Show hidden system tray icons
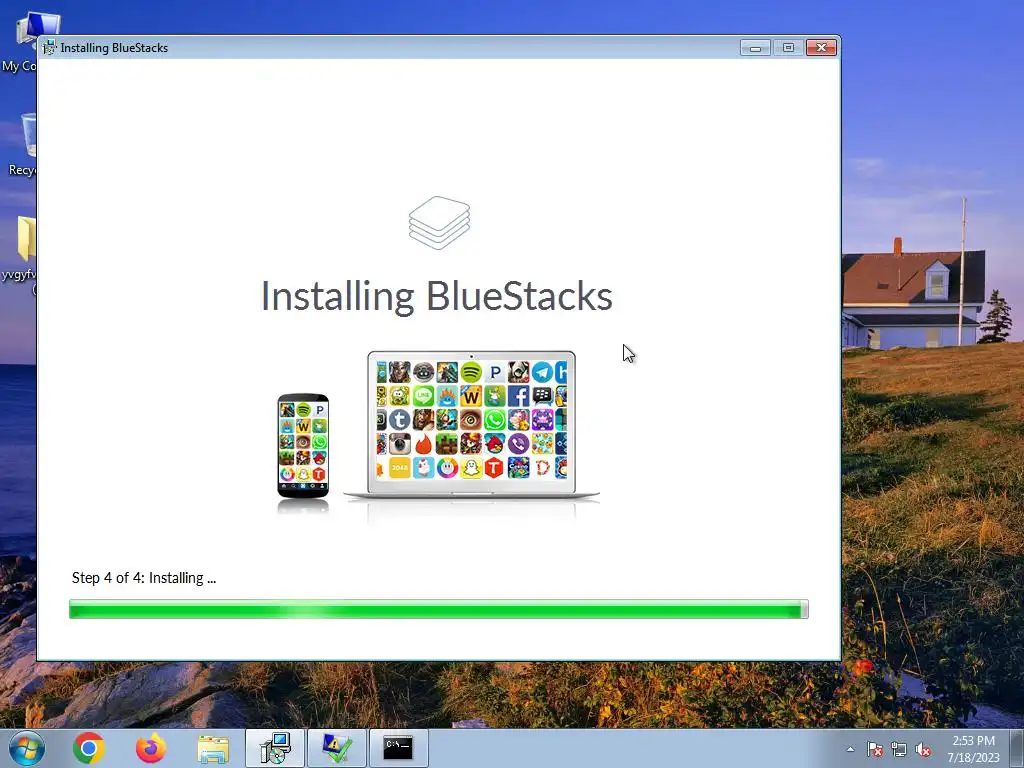Image resolution: width=1024 pixels, height=768 pixels. coord(850,749)
